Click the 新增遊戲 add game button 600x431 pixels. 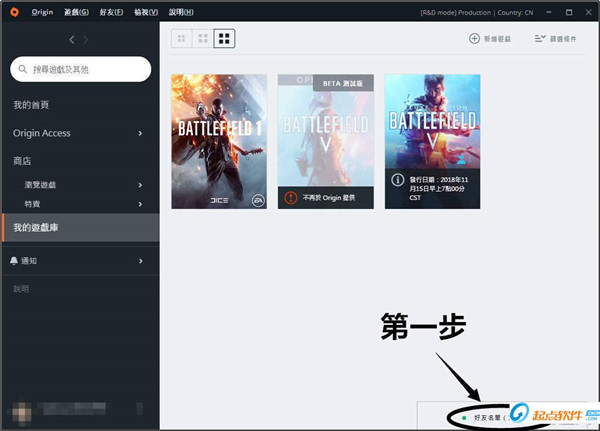coord(490,39)
